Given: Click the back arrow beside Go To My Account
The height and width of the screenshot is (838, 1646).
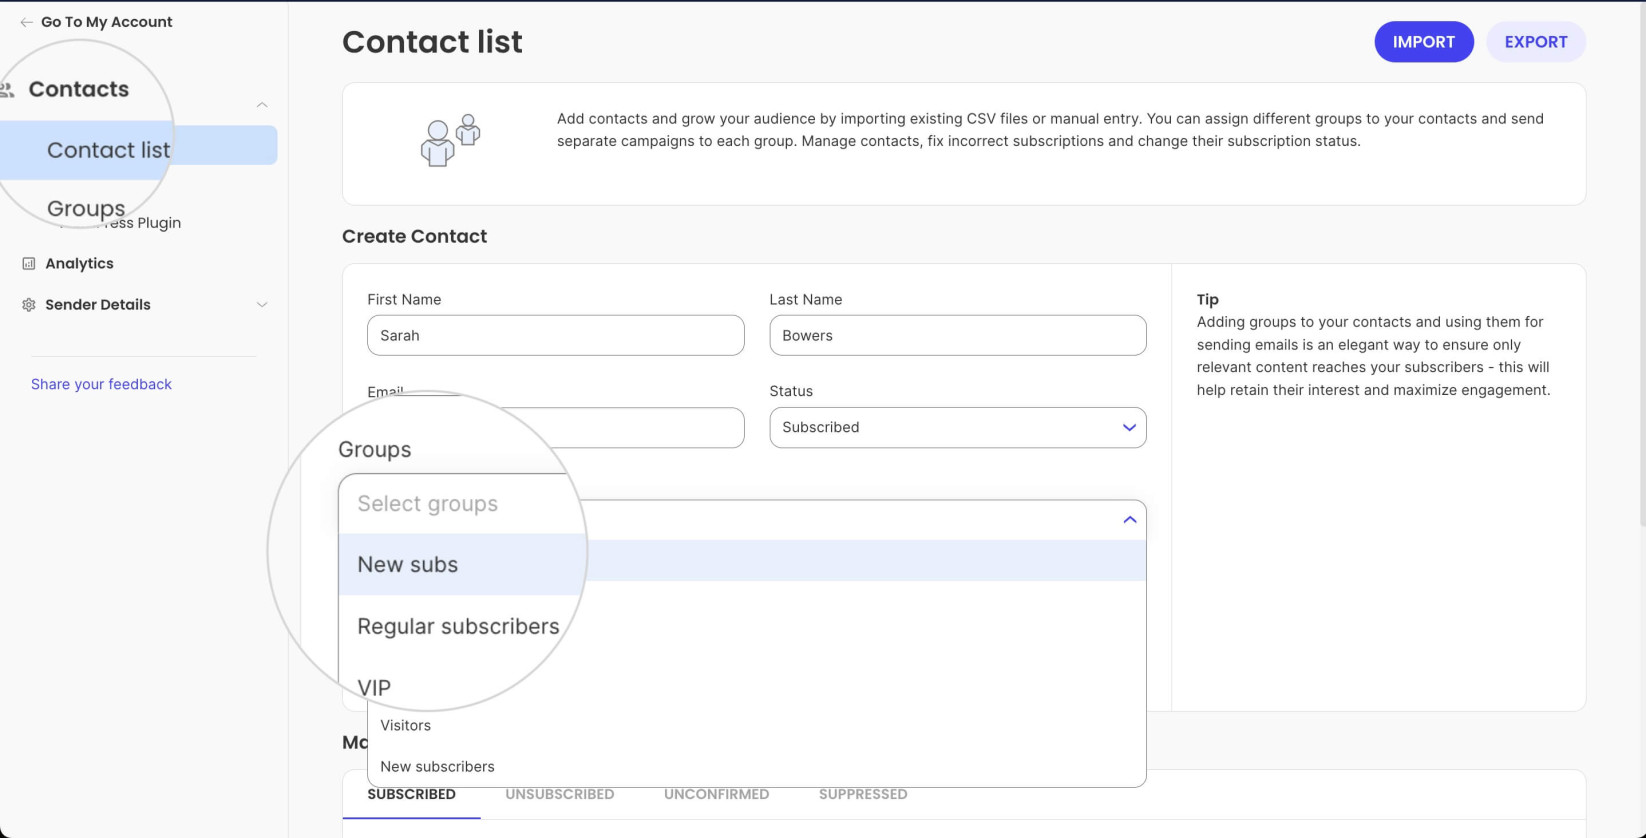Looking at the screenshot, I should click(26, 22).
